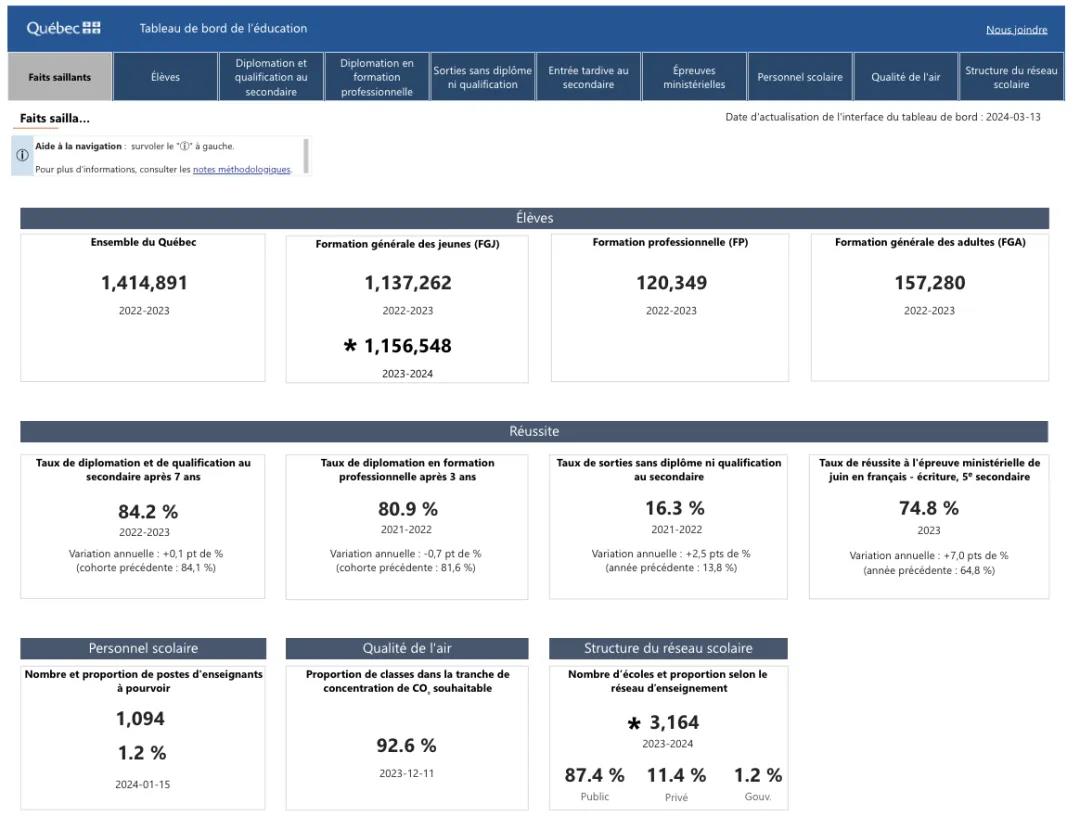The width and height of the screenshot is (1080, 829).
Task: Click the FGJ value 1,137,262
Action: pyautogui.click(x=408, y=283)
